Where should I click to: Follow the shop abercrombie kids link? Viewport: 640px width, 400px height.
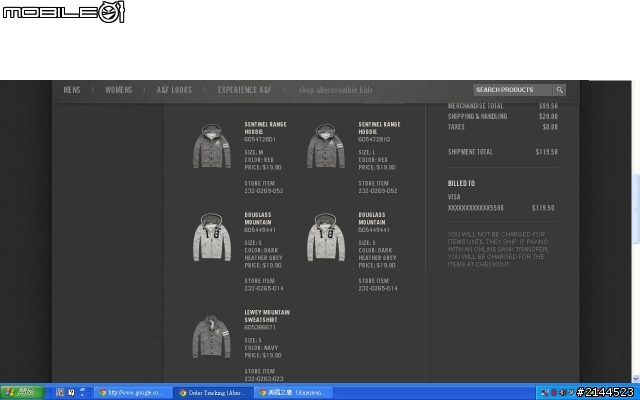[336, 90]
